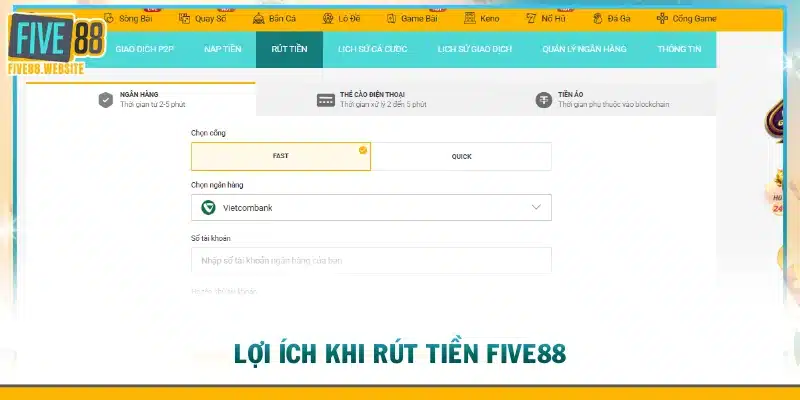This screenshot has width=800, height=400.
Task: Click the Sòng Bài cards icon
Action: [x=109, y=18]
